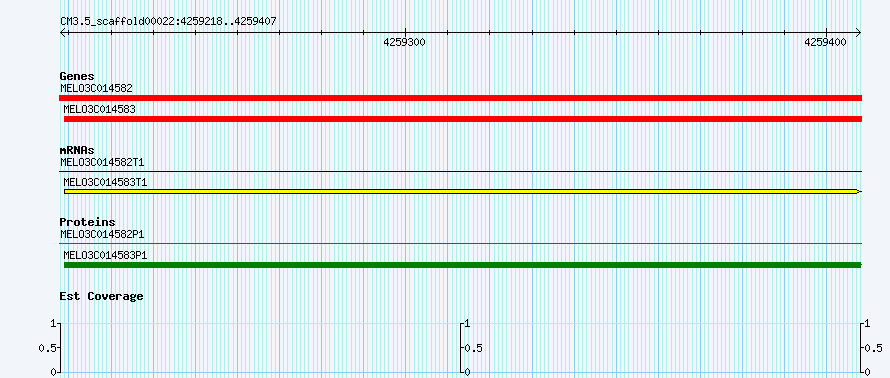The image size is (890, 378).
Task: Click the Est Coverage track heading
Action: pyautogui.click(x=102, y=296)
